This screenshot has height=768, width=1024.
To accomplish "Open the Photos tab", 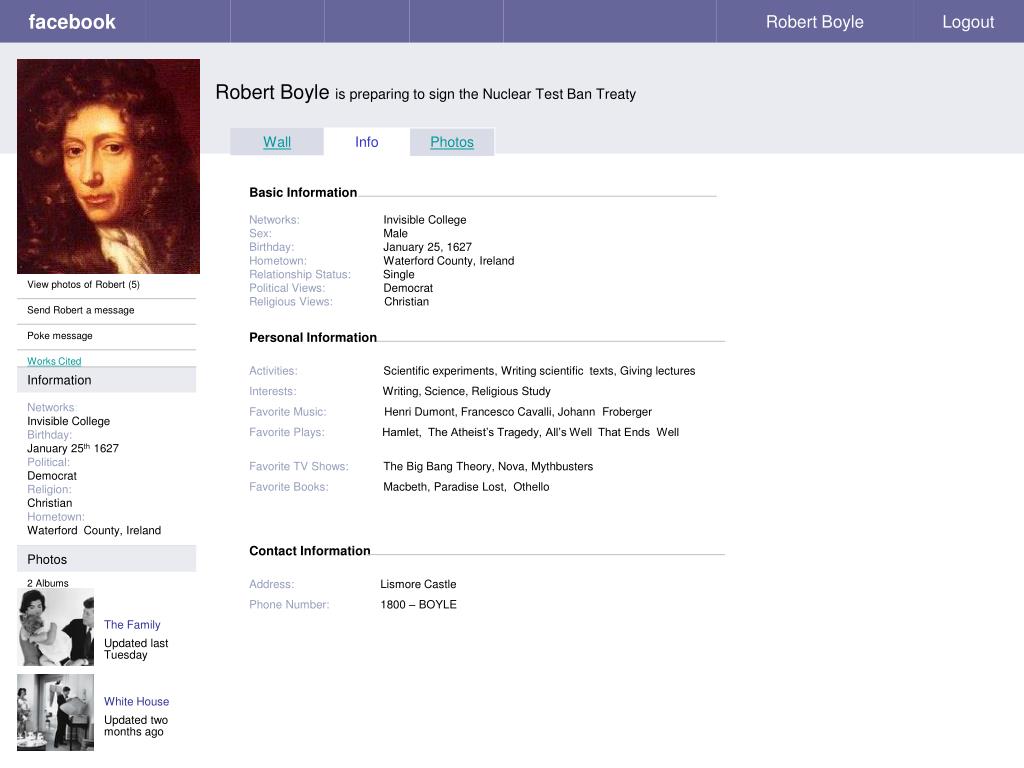I will pos(452,142).
